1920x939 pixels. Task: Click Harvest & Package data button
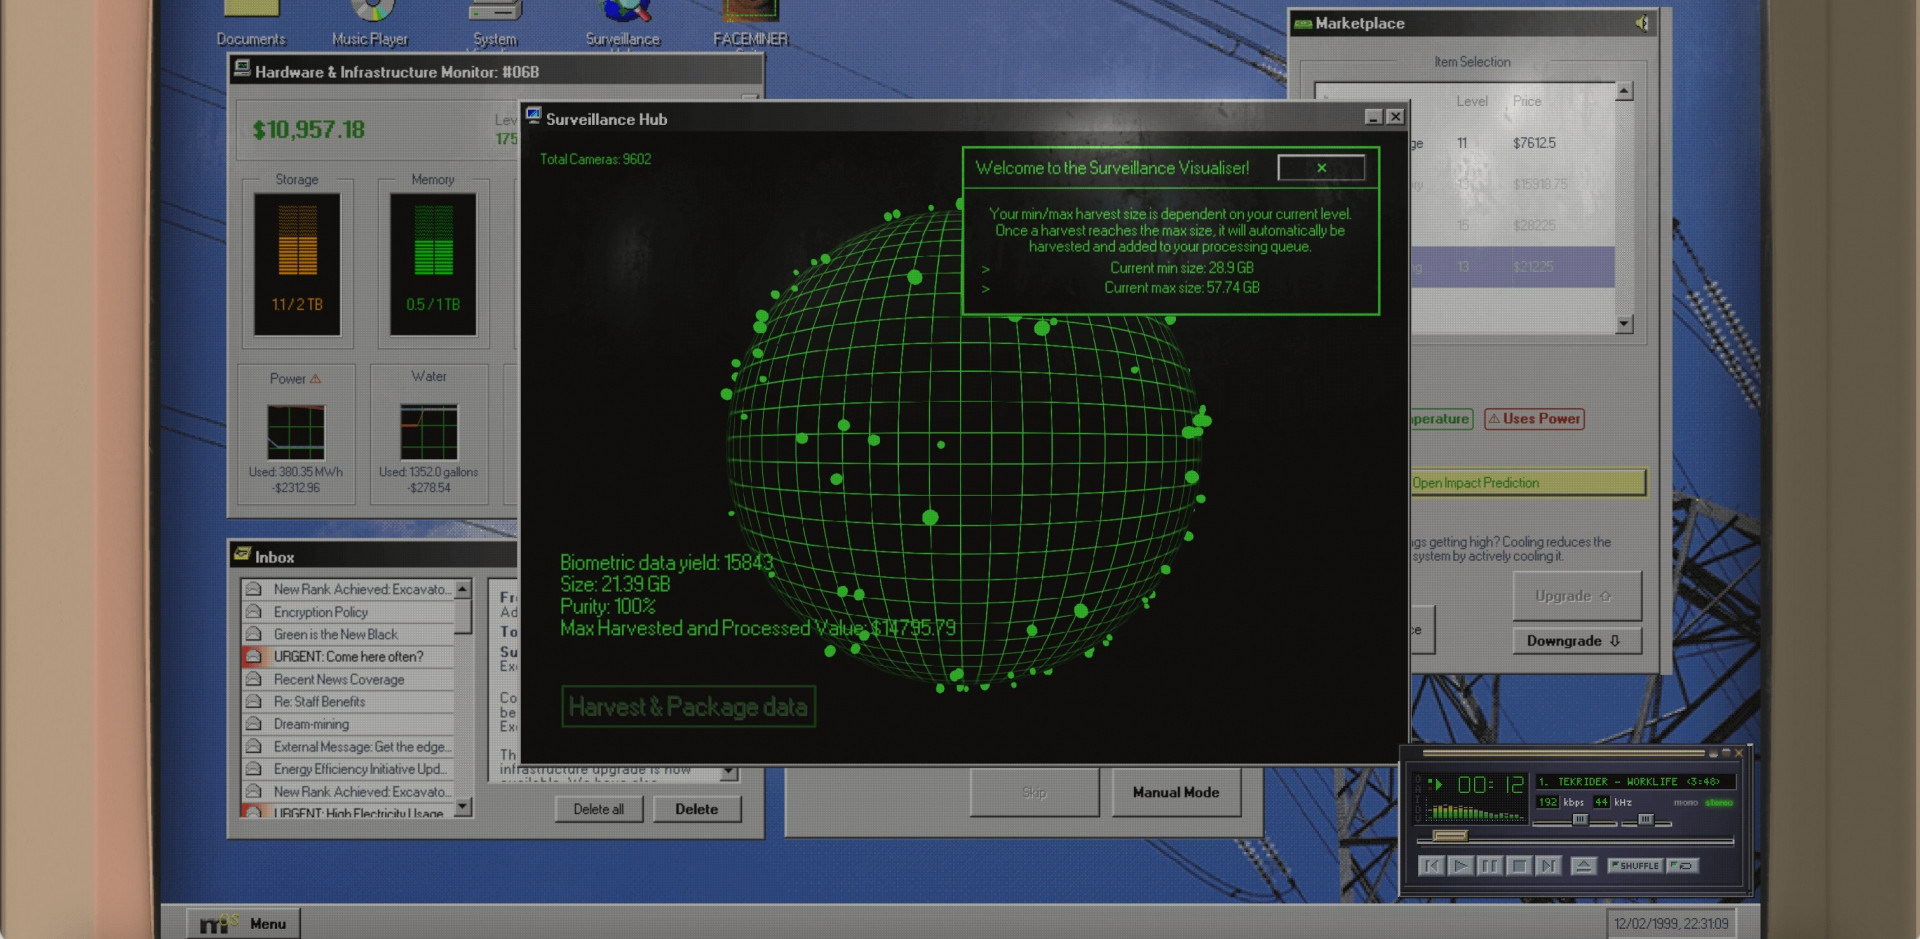[x=688, y=707]
